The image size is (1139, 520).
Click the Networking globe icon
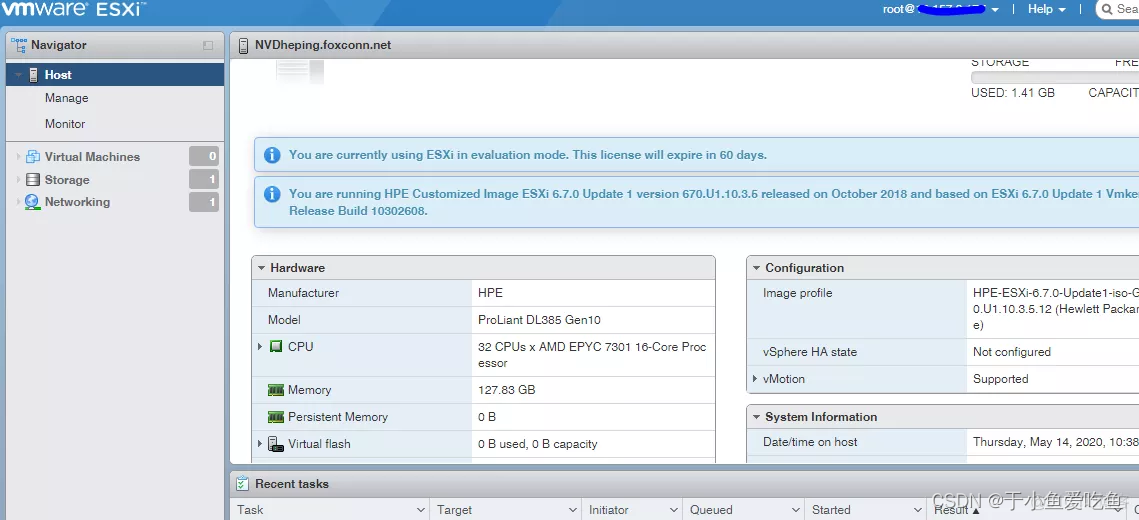coord(33,202)
